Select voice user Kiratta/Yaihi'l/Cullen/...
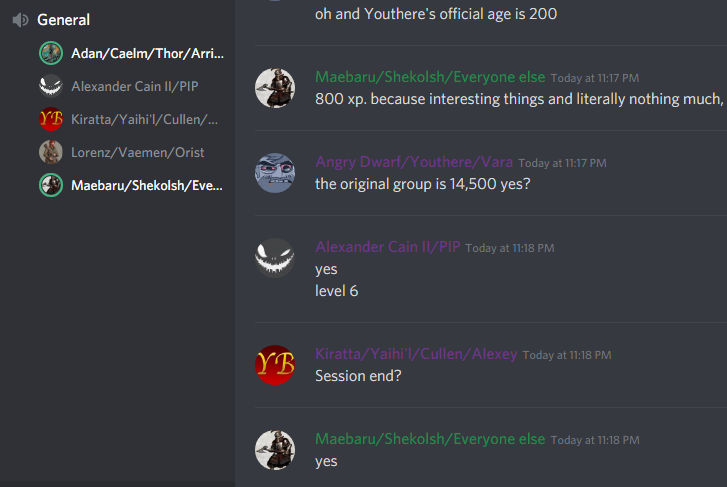The width and height of the screenshot is (727, 487). coord(132,119)
